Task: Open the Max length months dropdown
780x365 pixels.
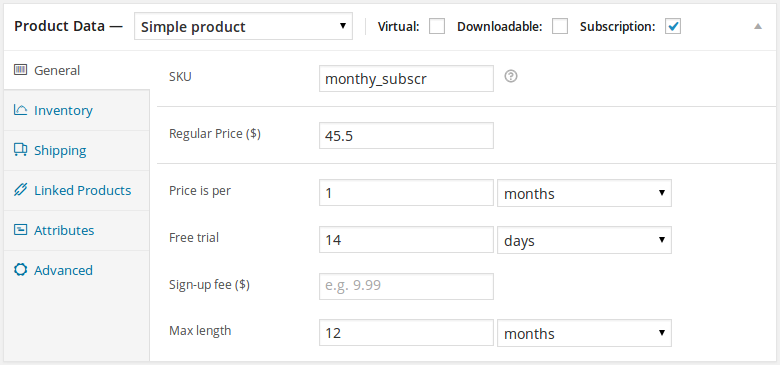Action: (x=585, y=333)
